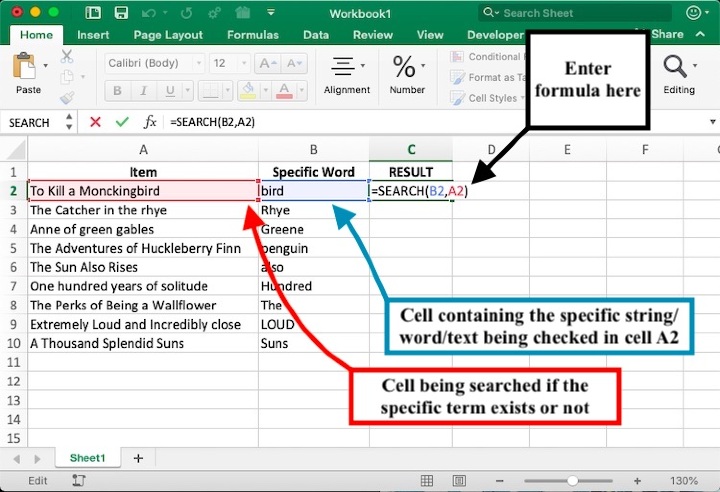The image size is (720, 492).
Task: Click the Share button
Action: (x=667, y=34)
